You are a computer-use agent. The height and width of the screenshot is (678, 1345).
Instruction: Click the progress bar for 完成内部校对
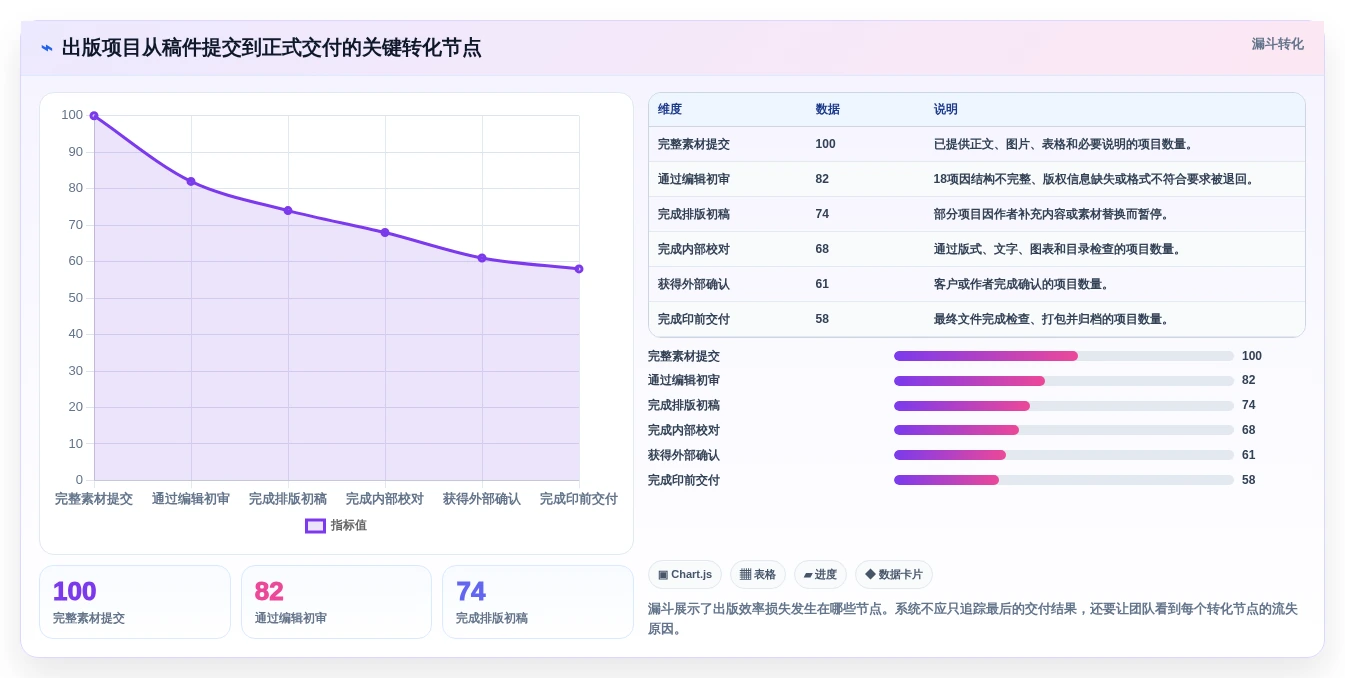pos(1064,430)
